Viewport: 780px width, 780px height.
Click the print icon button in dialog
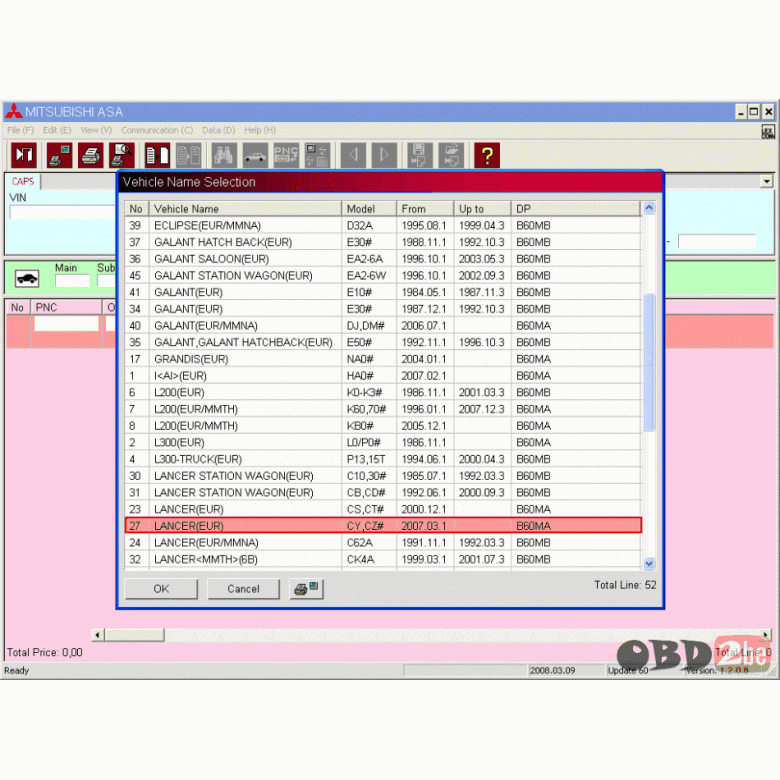click(306, 589)
